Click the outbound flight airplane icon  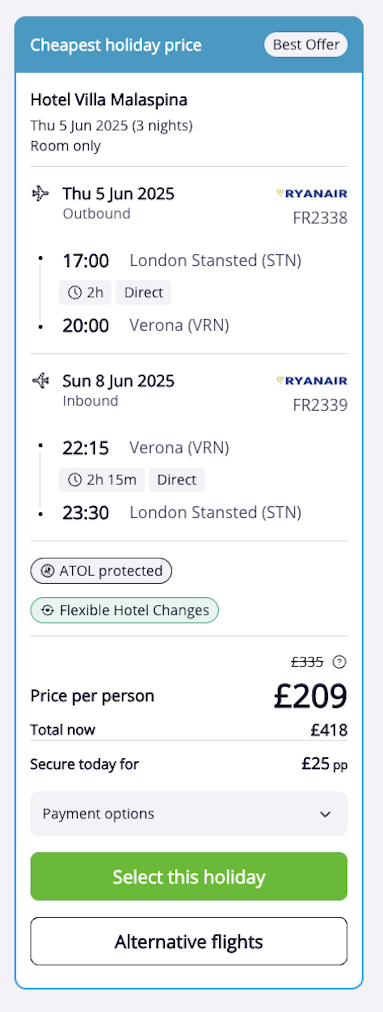(x=41, y=194)
